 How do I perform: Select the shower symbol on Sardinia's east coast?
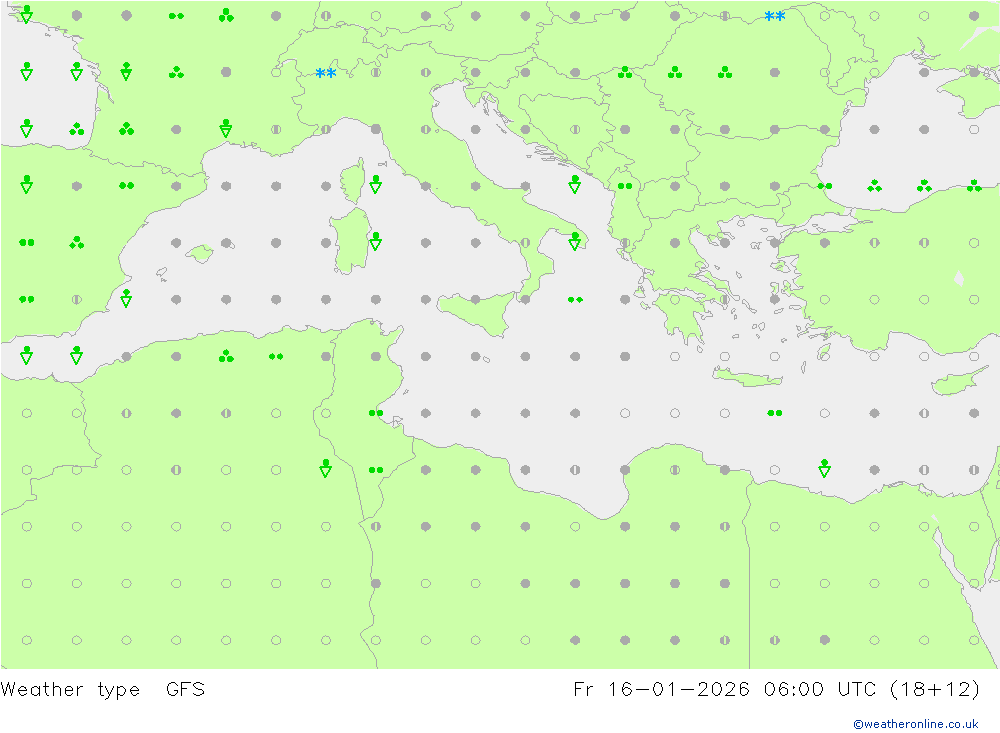tap(376, 241)
